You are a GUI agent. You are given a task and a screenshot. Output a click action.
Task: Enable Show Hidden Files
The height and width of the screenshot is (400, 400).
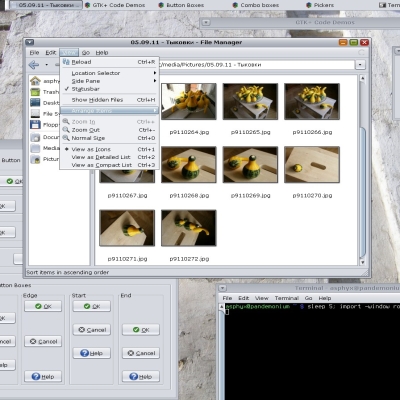click(x=109, y=100)
